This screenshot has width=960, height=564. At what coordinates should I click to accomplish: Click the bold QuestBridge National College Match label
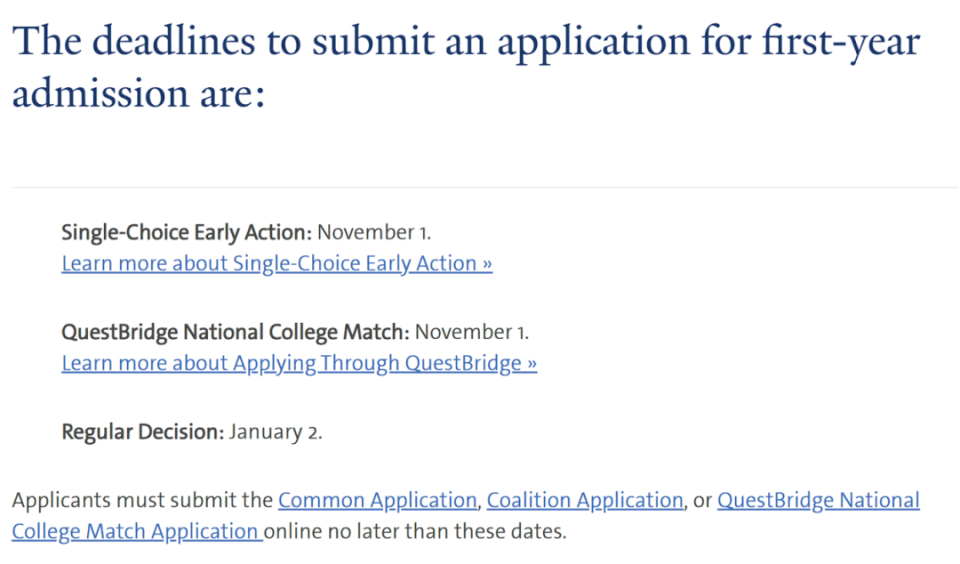click(x=236, y=332)
